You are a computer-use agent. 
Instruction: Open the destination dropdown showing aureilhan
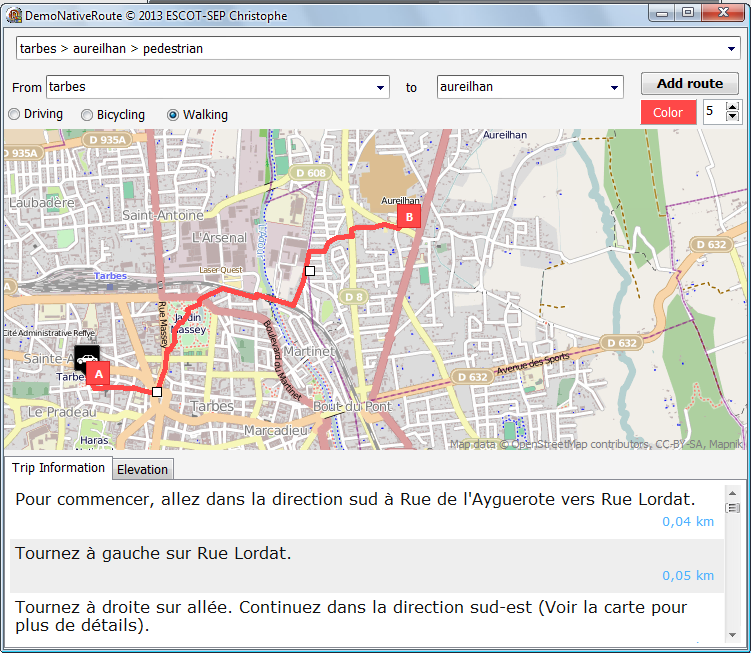[615, 88]
